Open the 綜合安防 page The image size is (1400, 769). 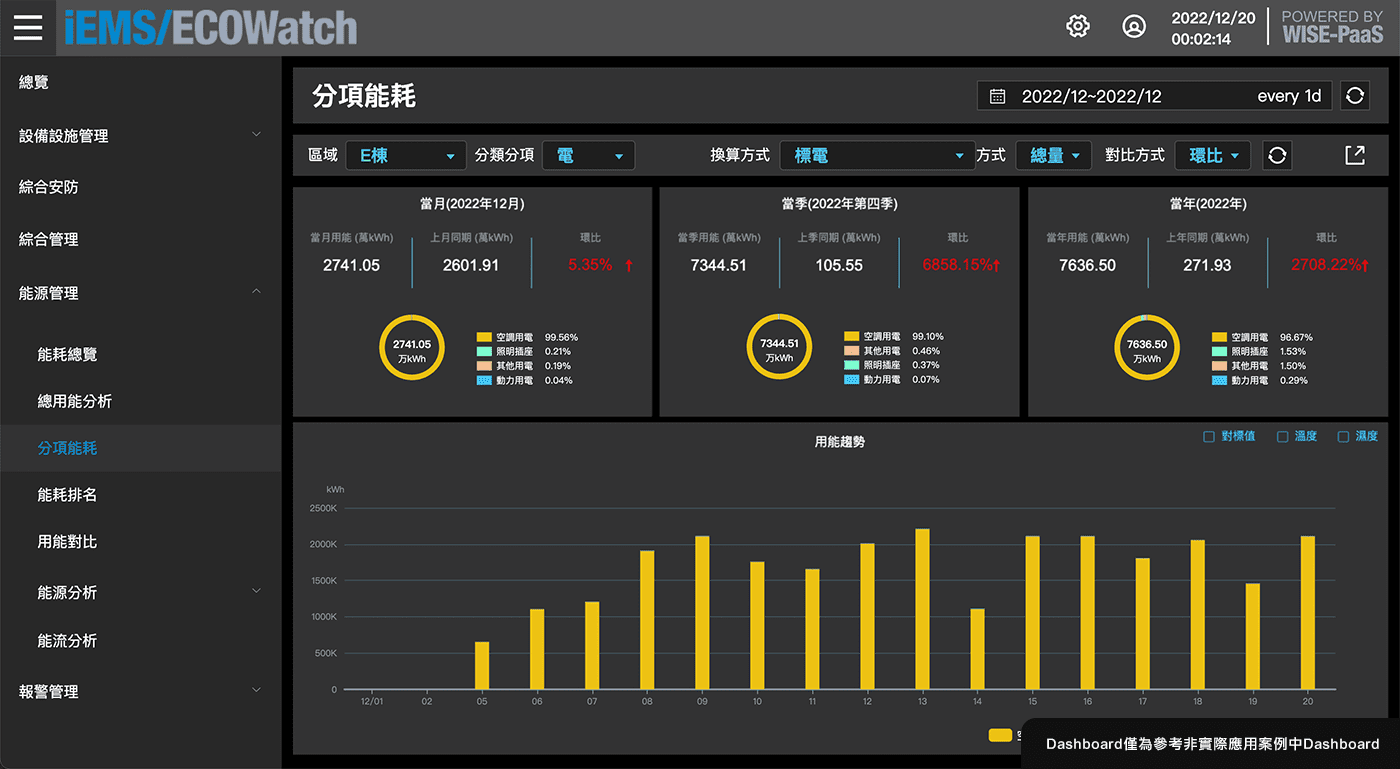click(48, 187)
